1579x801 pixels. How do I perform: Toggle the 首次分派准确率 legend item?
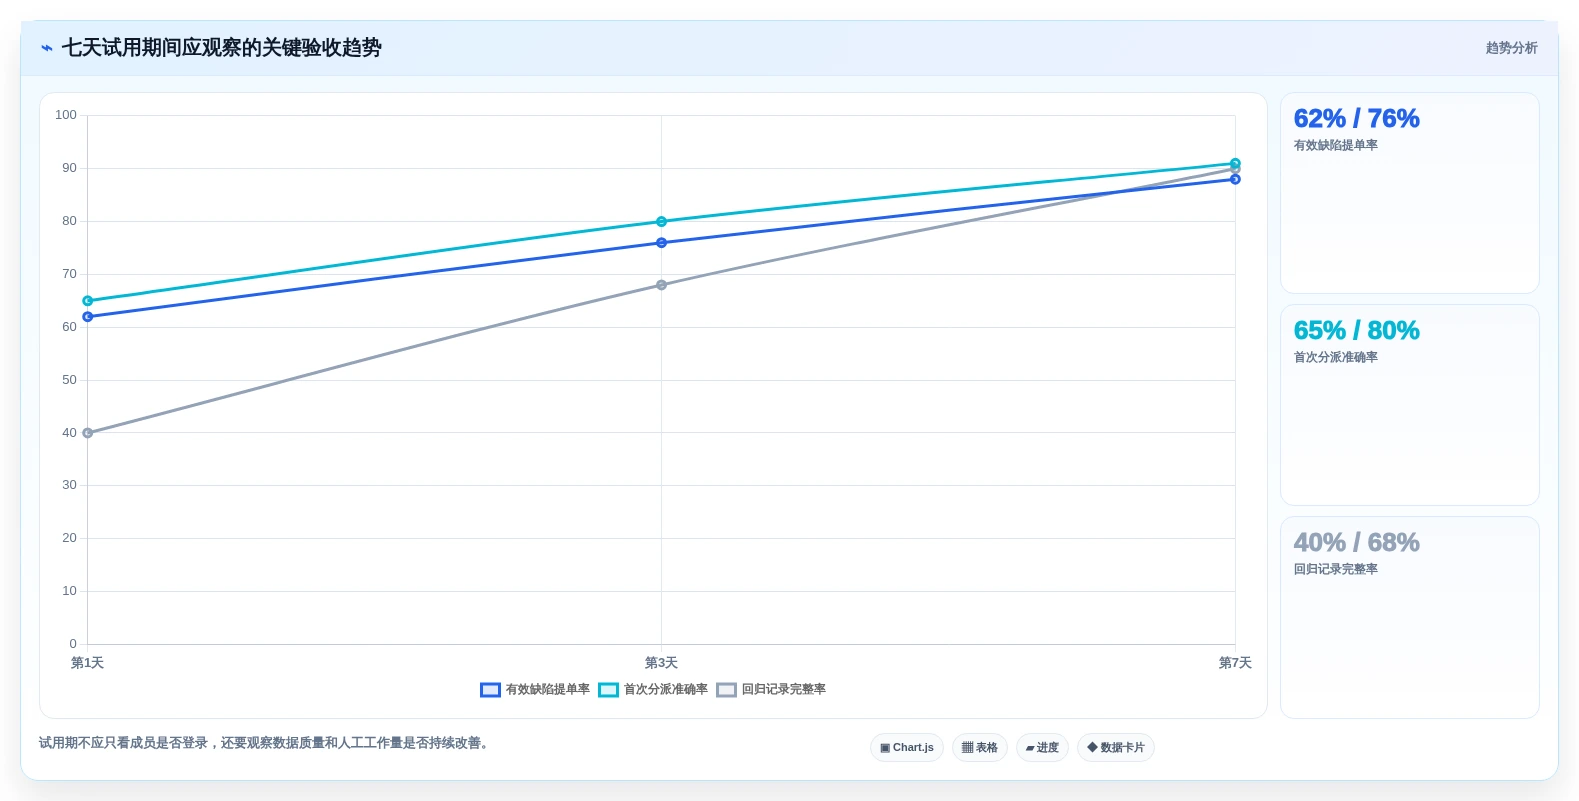(653, 690)
